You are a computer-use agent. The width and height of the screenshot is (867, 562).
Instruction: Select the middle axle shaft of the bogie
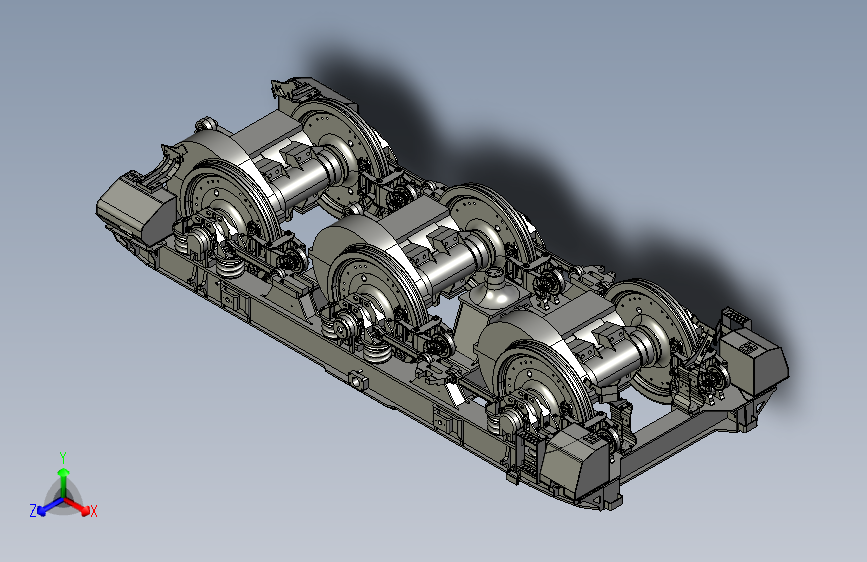coord(453,266)
